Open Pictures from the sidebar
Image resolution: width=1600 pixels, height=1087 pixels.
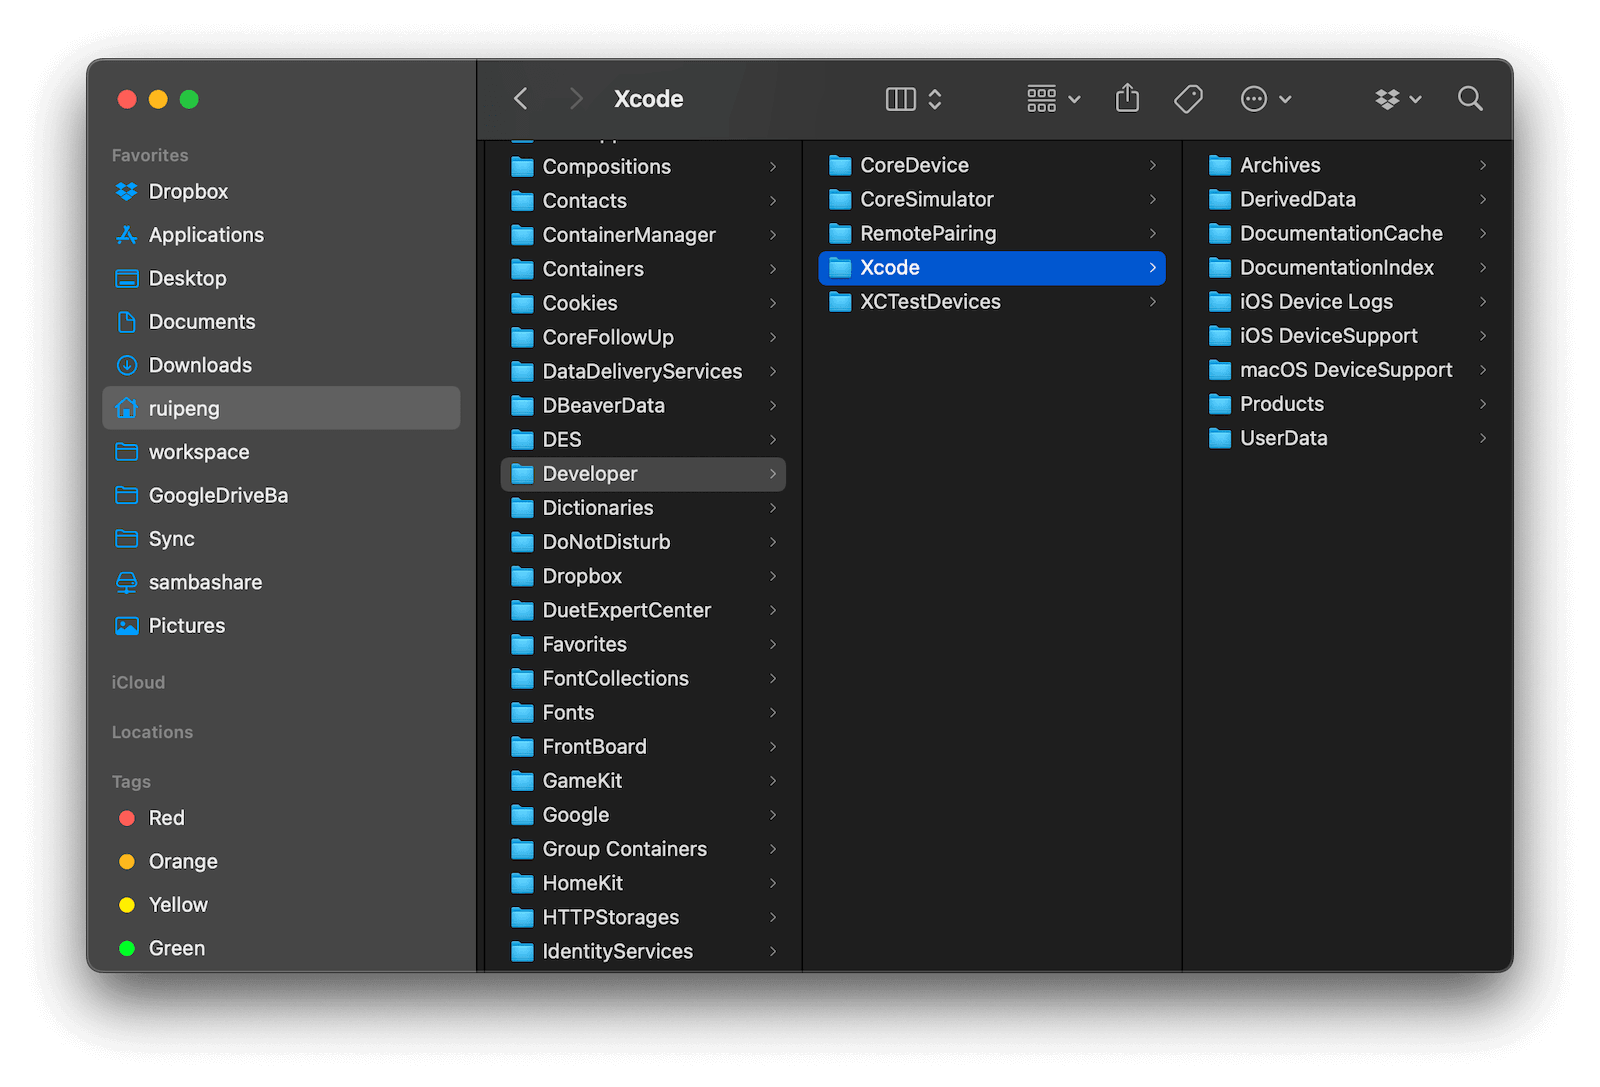[x=281, y=626]
